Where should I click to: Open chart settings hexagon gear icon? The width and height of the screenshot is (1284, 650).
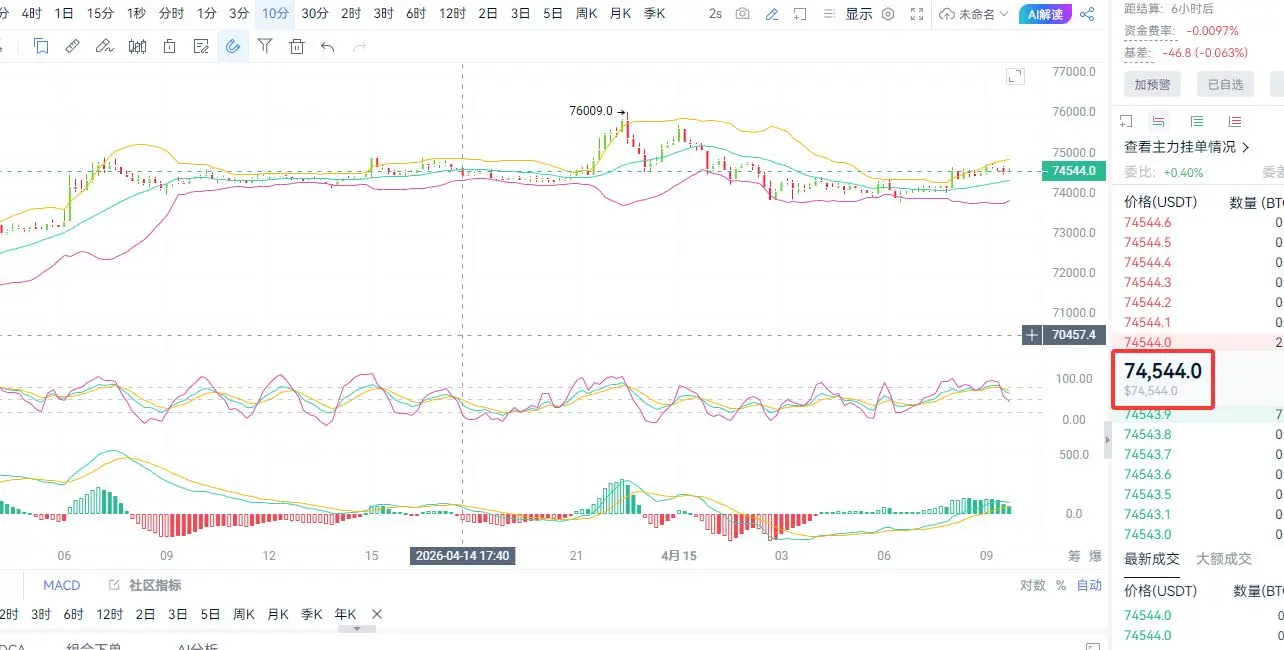[887, 14]
